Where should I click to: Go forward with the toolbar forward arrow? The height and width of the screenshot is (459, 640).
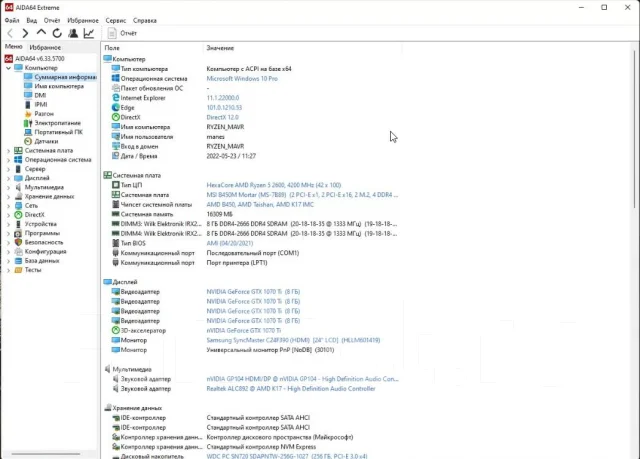[25, 33]
